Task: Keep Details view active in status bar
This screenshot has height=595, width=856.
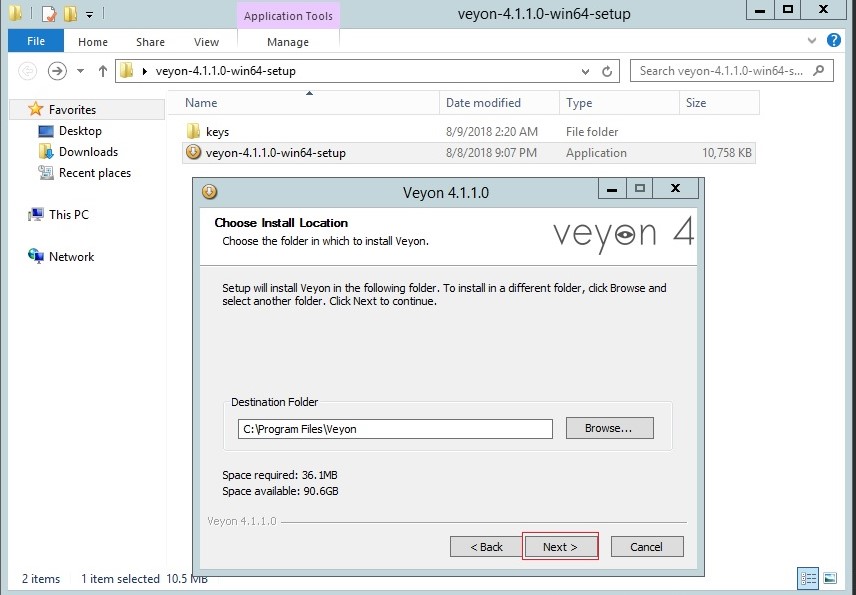Action: pyautogui.click(x=808, y=578)
